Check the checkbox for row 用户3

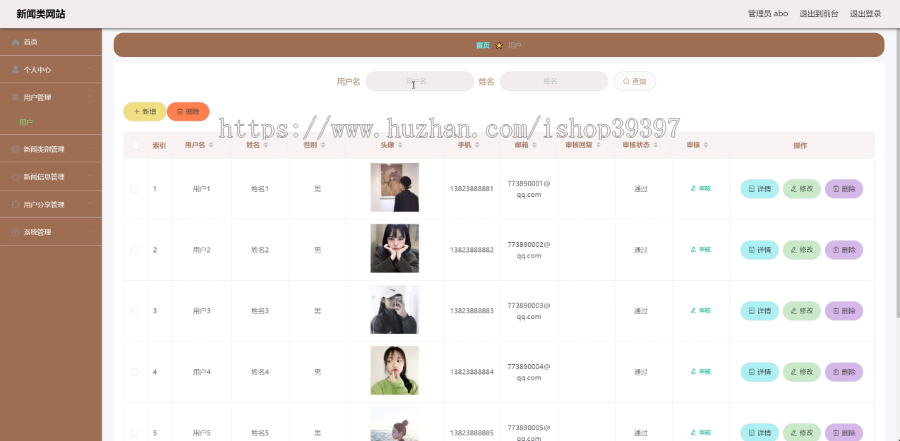coord(135,311)
